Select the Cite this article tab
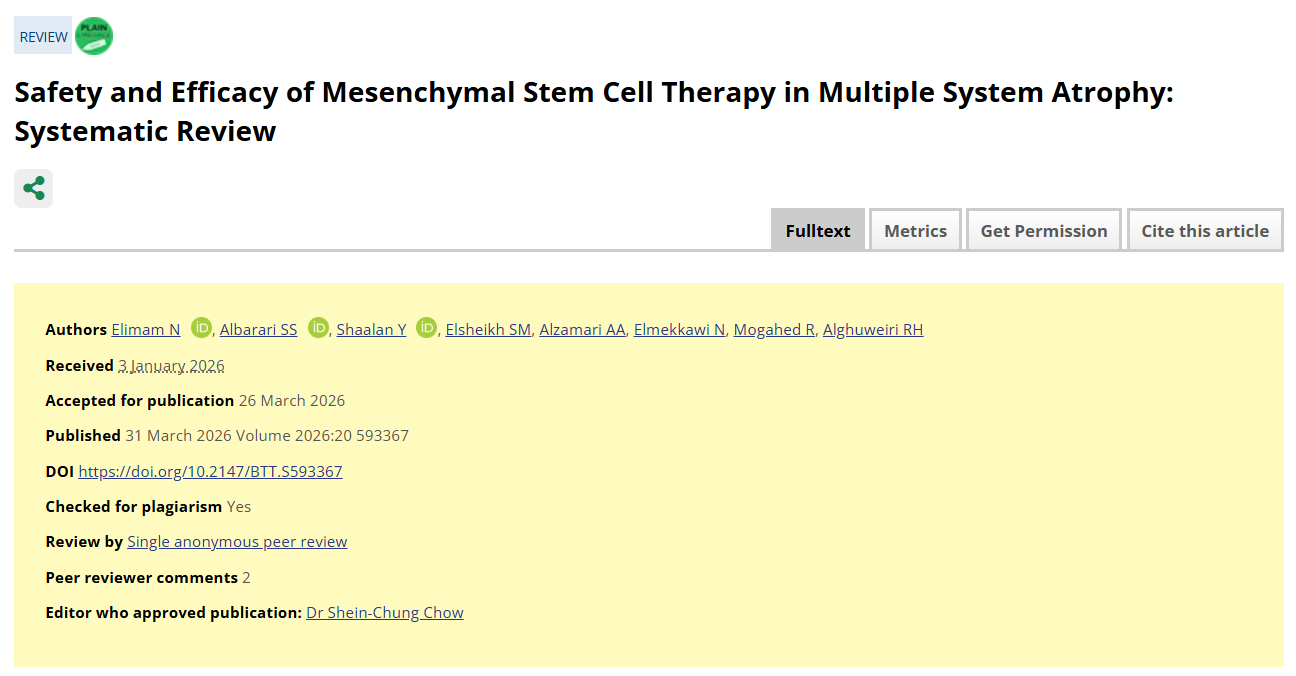 coord(1204,230)
